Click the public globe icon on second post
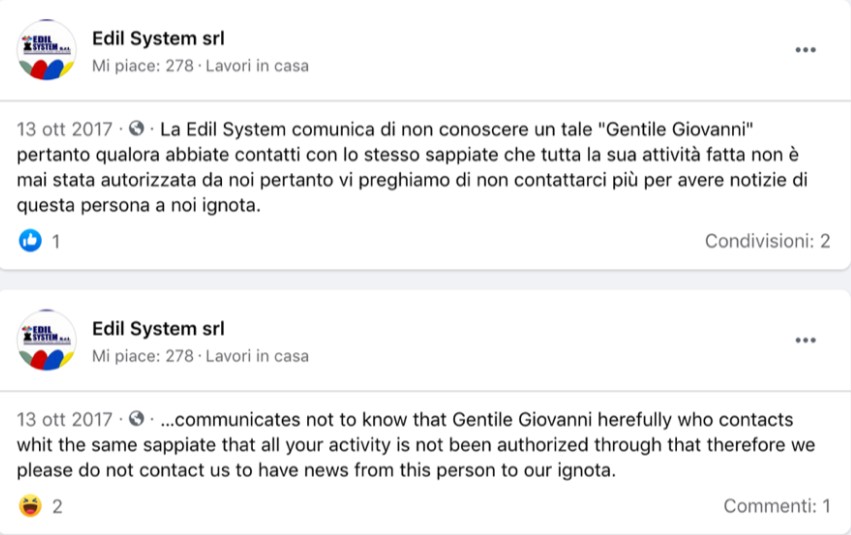Screen dimensions: 851x535 137,419
